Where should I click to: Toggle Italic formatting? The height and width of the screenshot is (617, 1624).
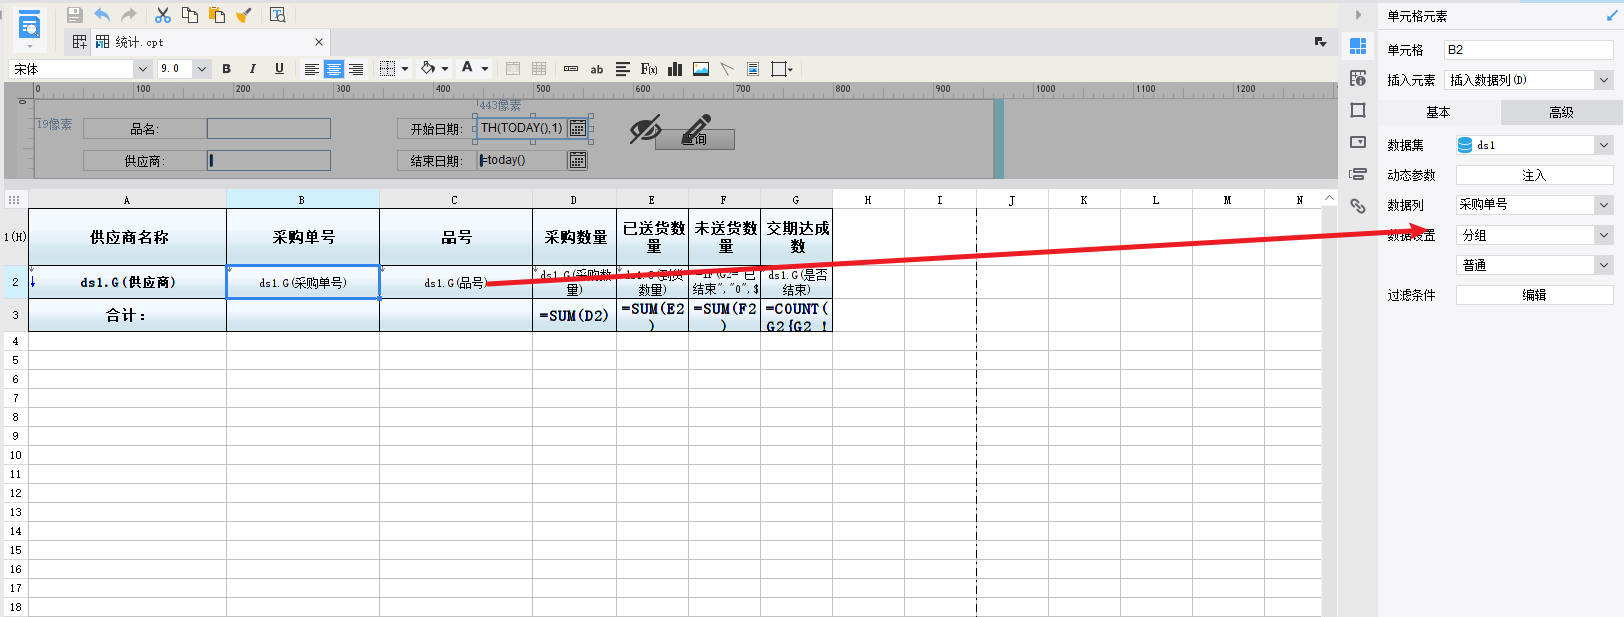coord(252,69)
